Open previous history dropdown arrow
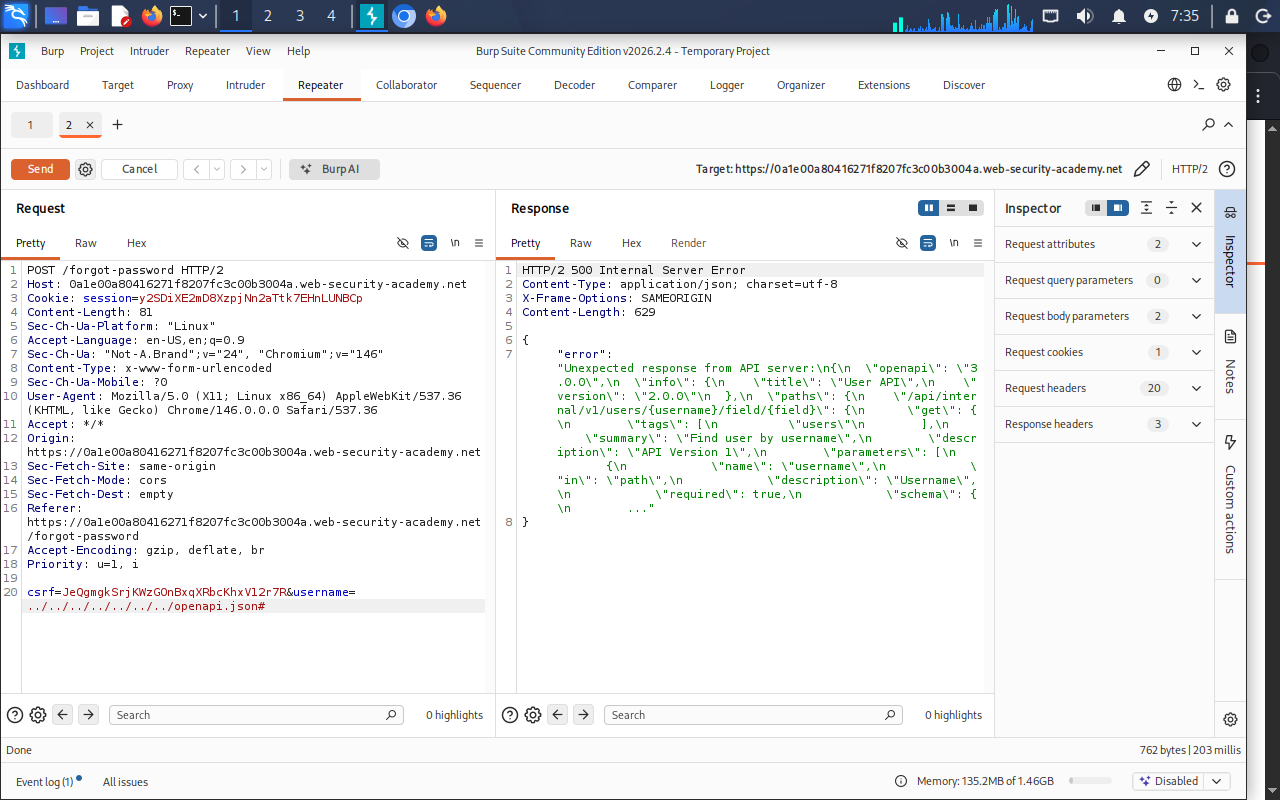 (x=217, y=169)
